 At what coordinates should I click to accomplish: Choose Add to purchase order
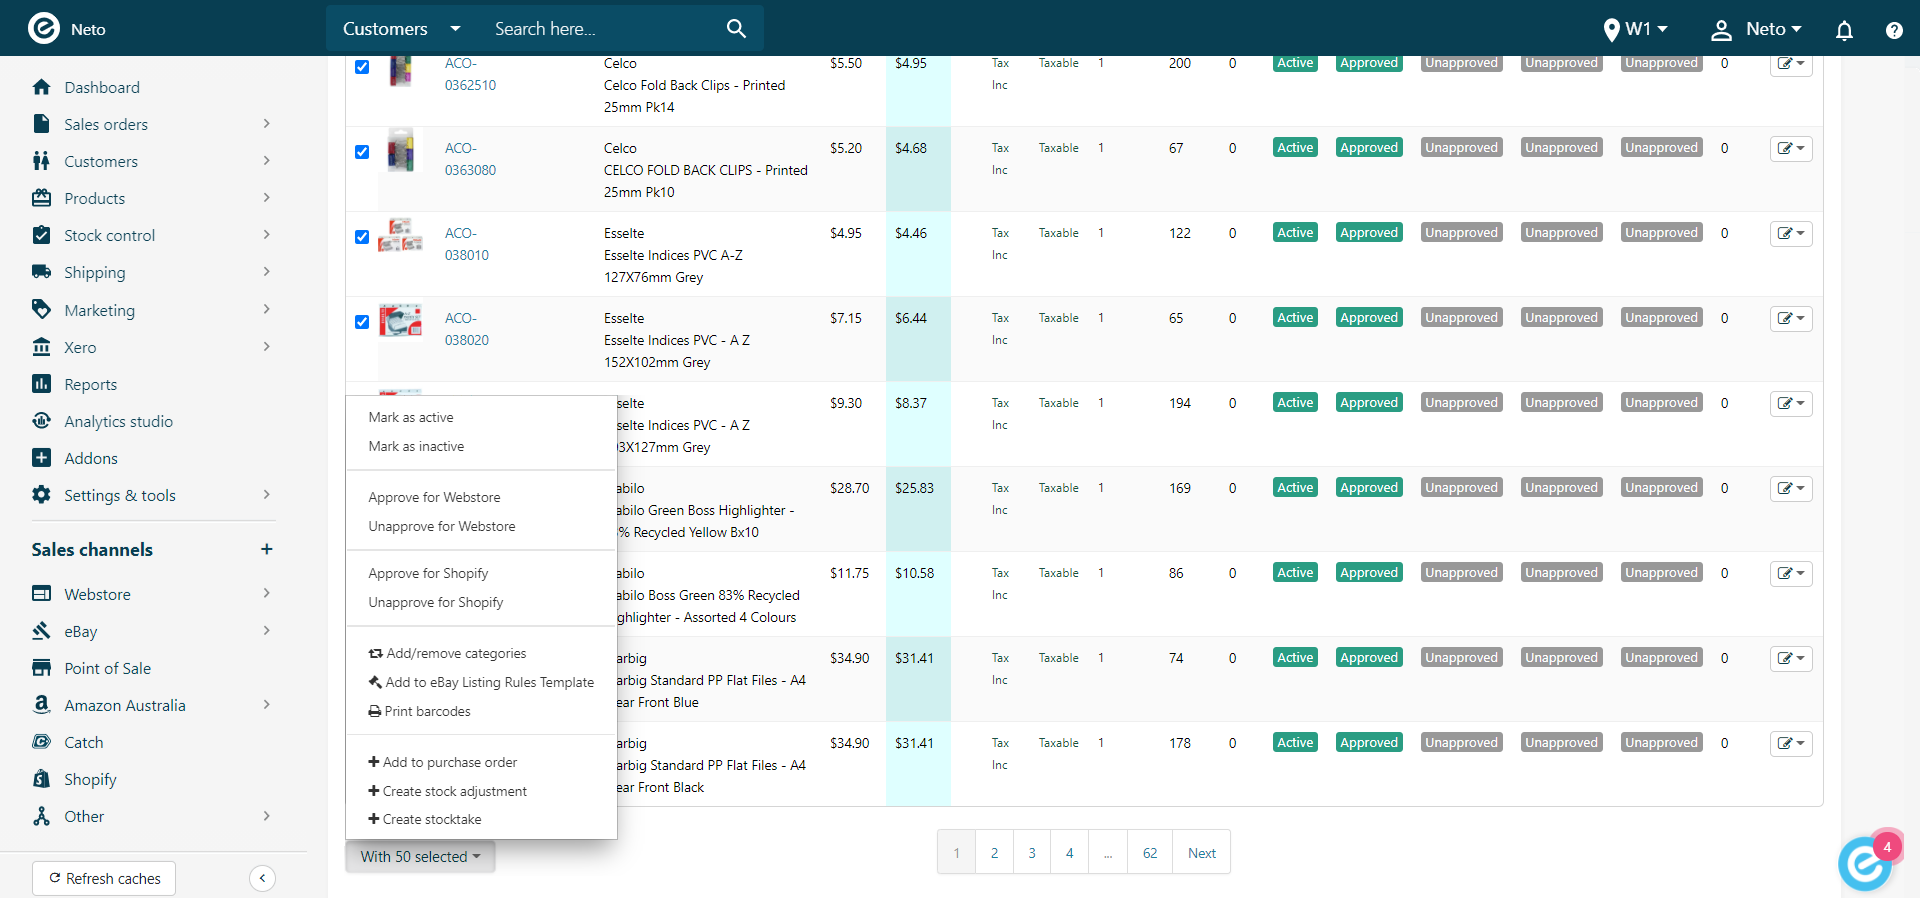click(x=442, y=762)
